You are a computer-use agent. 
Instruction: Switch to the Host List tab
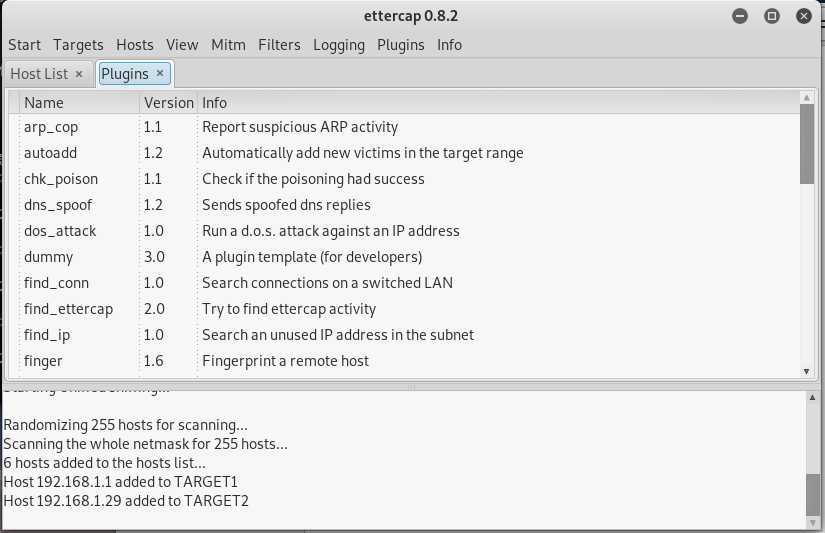click(39, 74)
